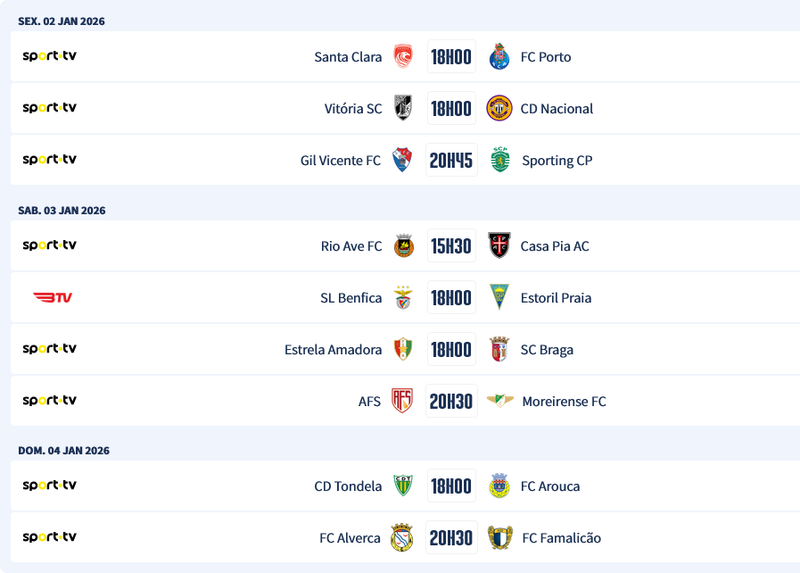
Task: Open the SC Braga crest icon
Action: (x=500, y=350)
